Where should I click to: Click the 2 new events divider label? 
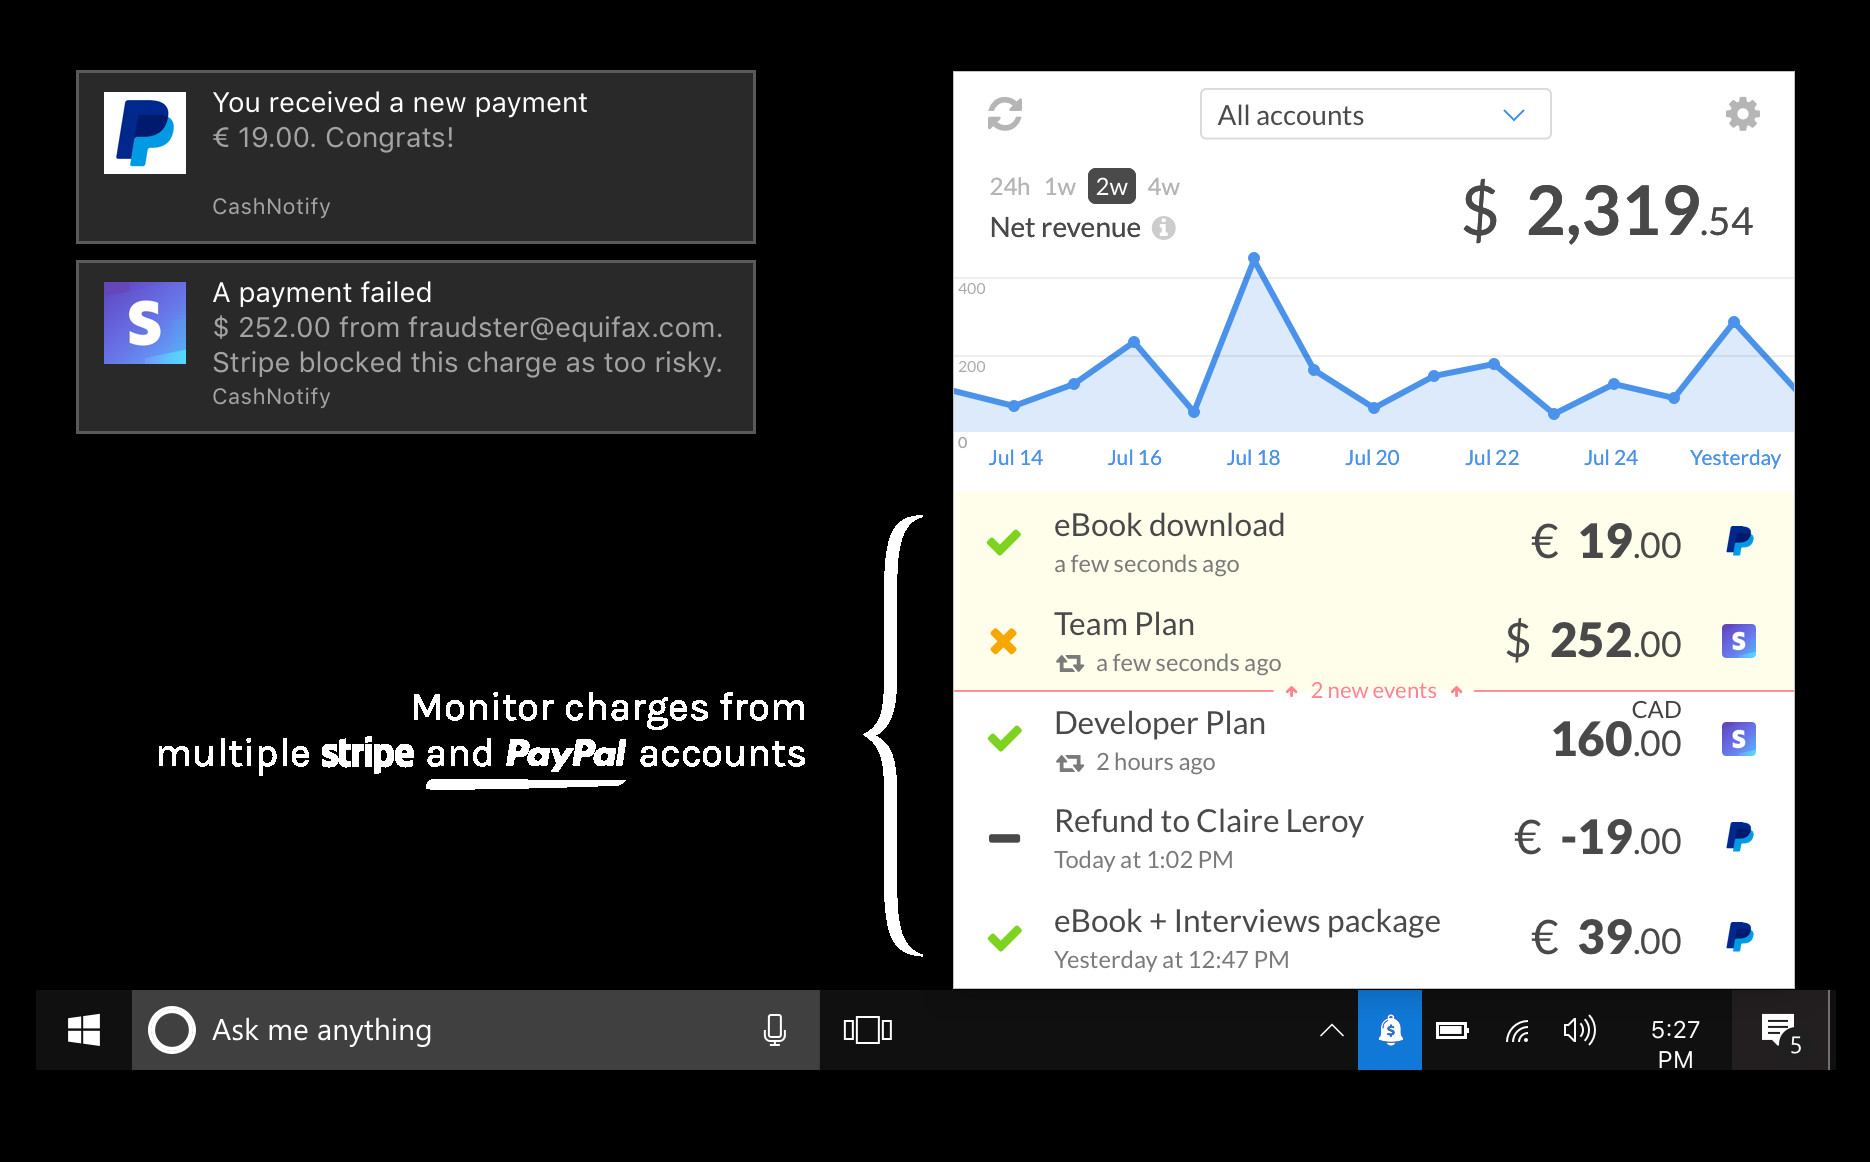tap(1373, 691)
